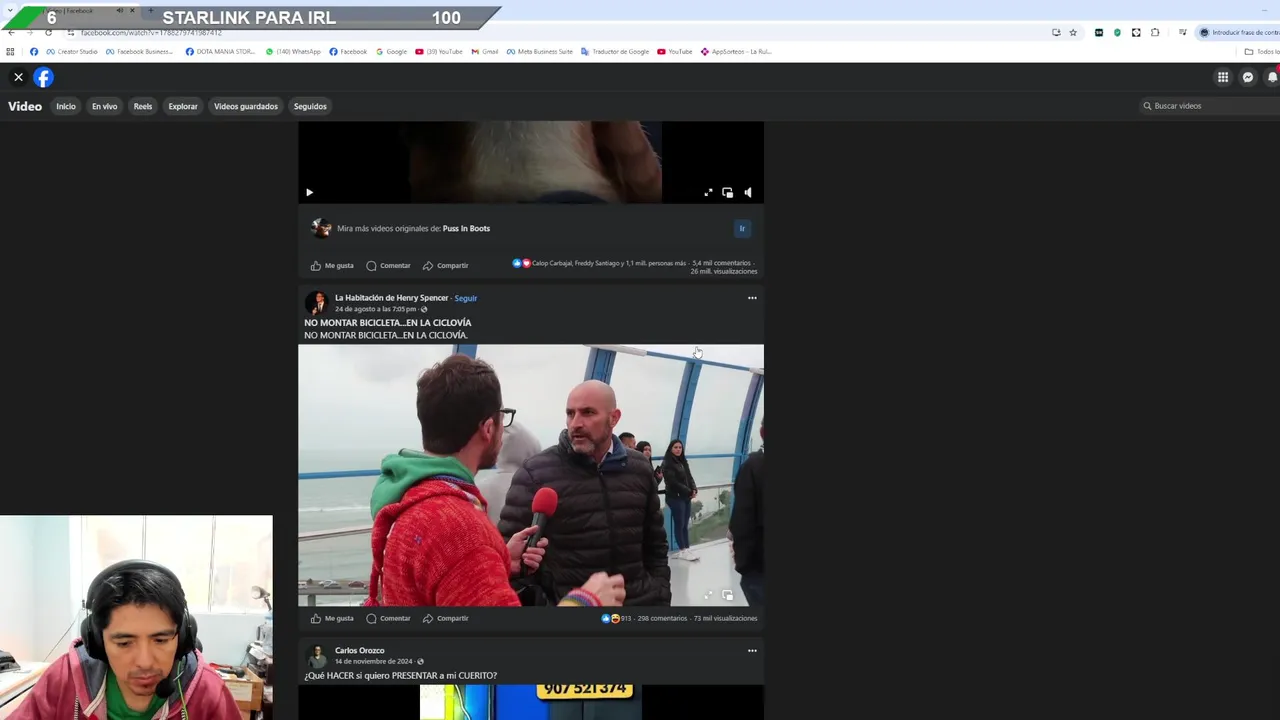This screenshot has height=720, width=1280.
Task: Open Carlos Orozco profile name
Action: 359,651
